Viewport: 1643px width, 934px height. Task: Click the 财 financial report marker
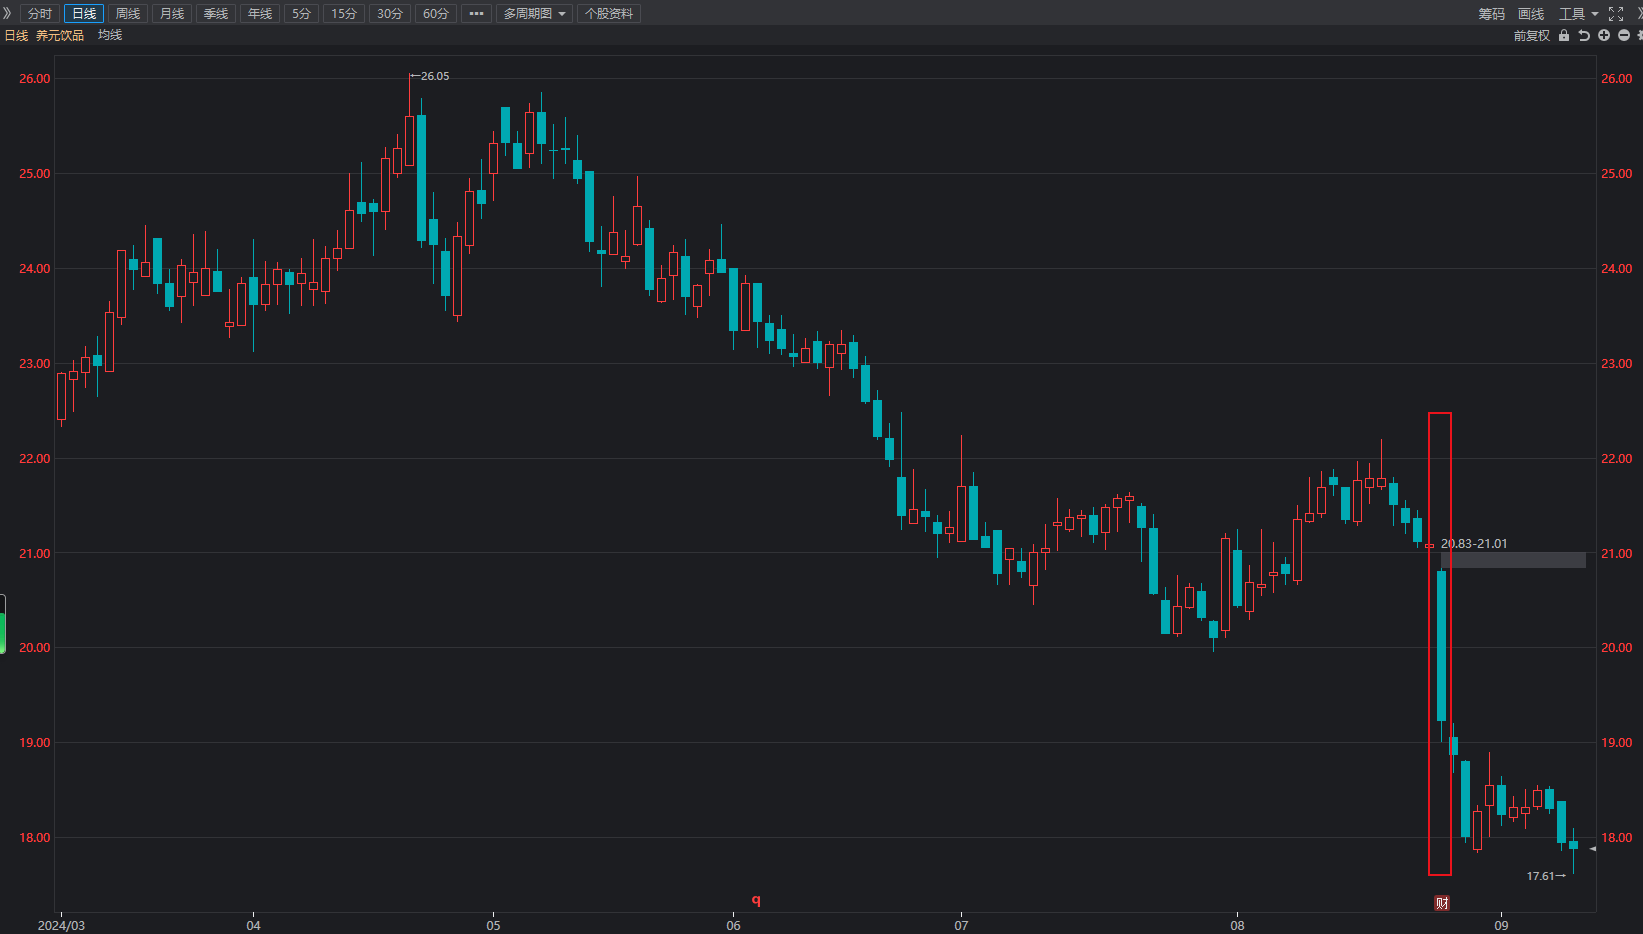pos(1442,903)
